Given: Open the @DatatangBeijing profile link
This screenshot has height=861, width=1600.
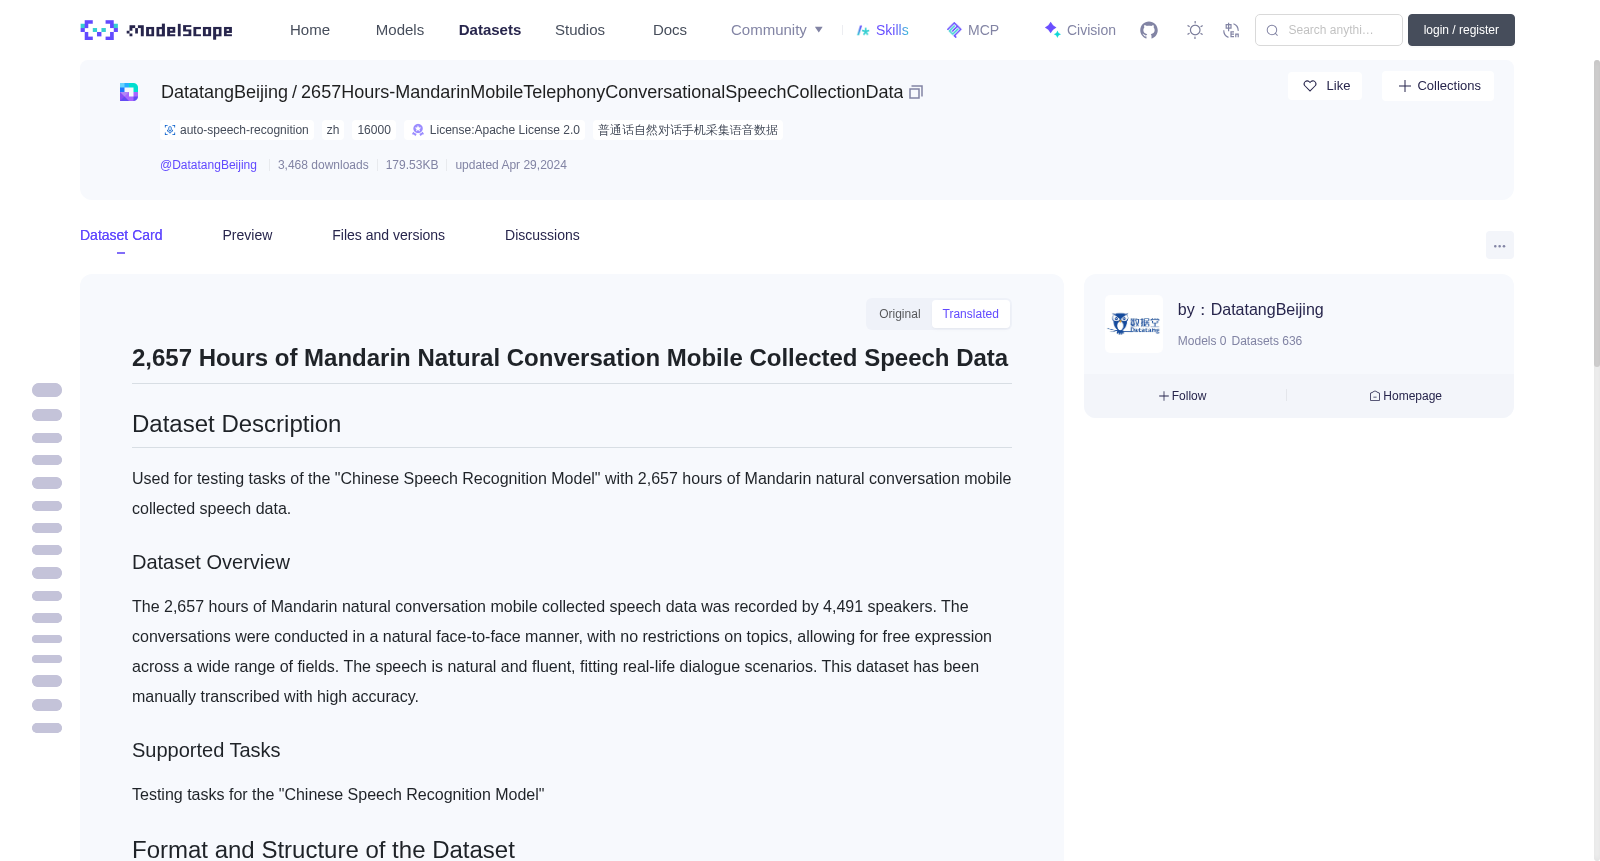Looking at the screenshot, I should [x=208, y=165].
